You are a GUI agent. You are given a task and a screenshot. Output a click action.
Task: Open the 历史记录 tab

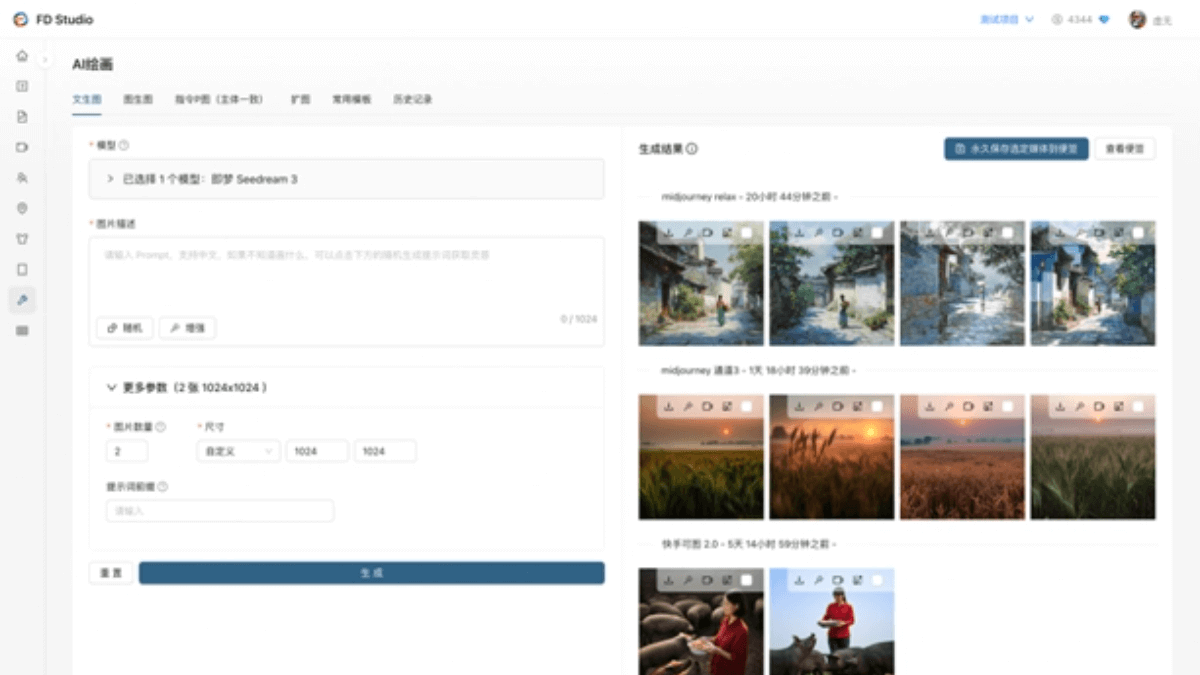click(x=412, y=100)
